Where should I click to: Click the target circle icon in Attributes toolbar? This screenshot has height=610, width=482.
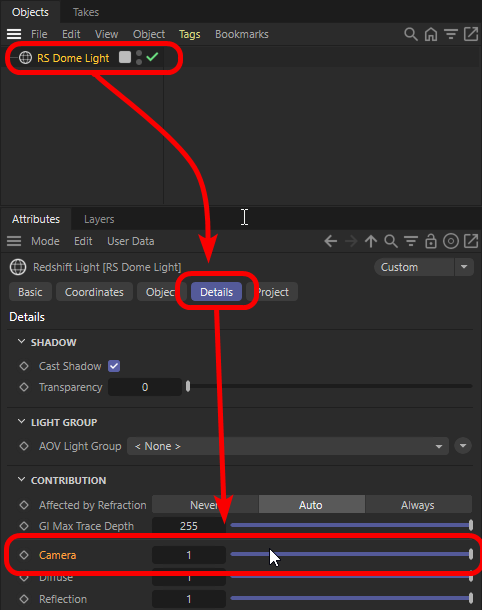tap(451, 241)
